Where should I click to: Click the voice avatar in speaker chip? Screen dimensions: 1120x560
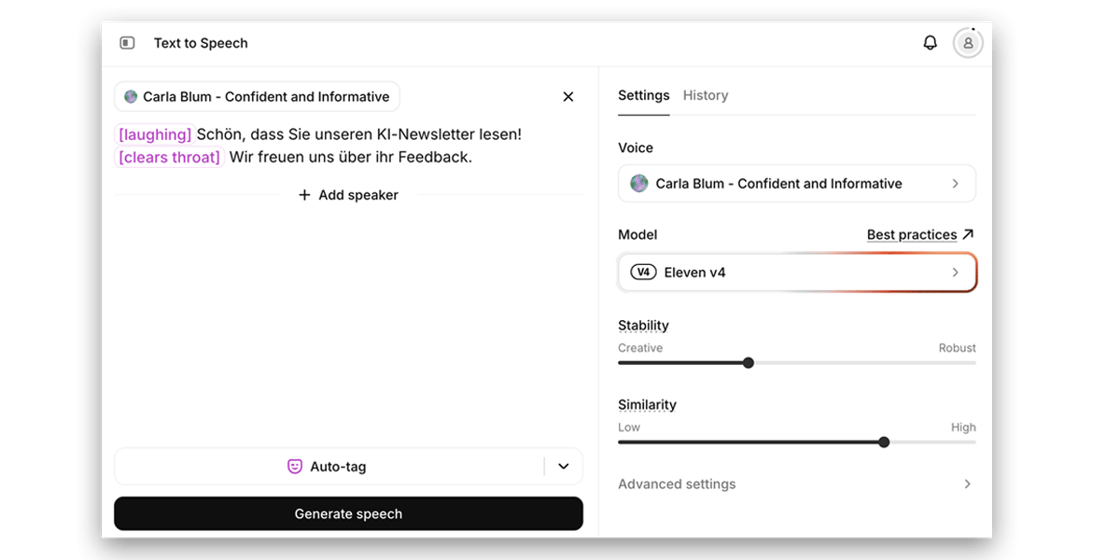131,96
